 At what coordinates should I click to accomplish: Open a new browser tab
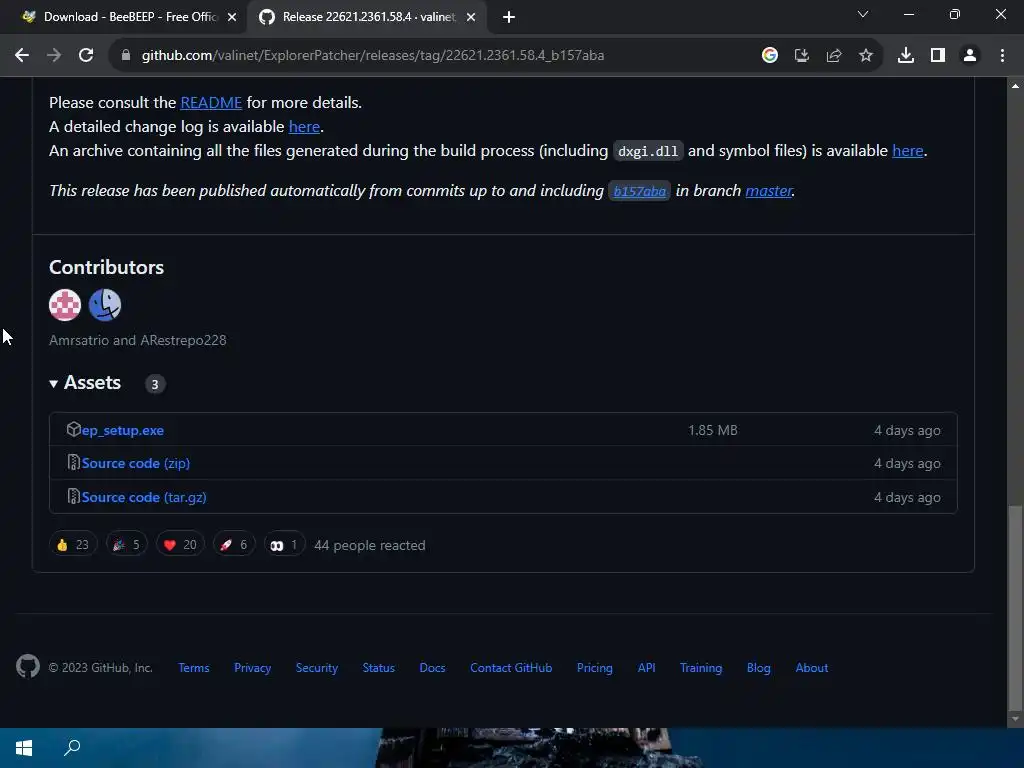[x=509, y=18]
